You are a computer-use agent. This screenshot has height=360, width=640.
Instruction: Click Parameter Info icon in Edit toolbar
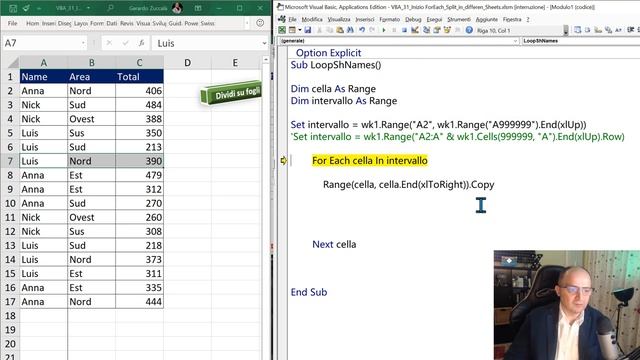pyautogui.click(x=608, y=30)
